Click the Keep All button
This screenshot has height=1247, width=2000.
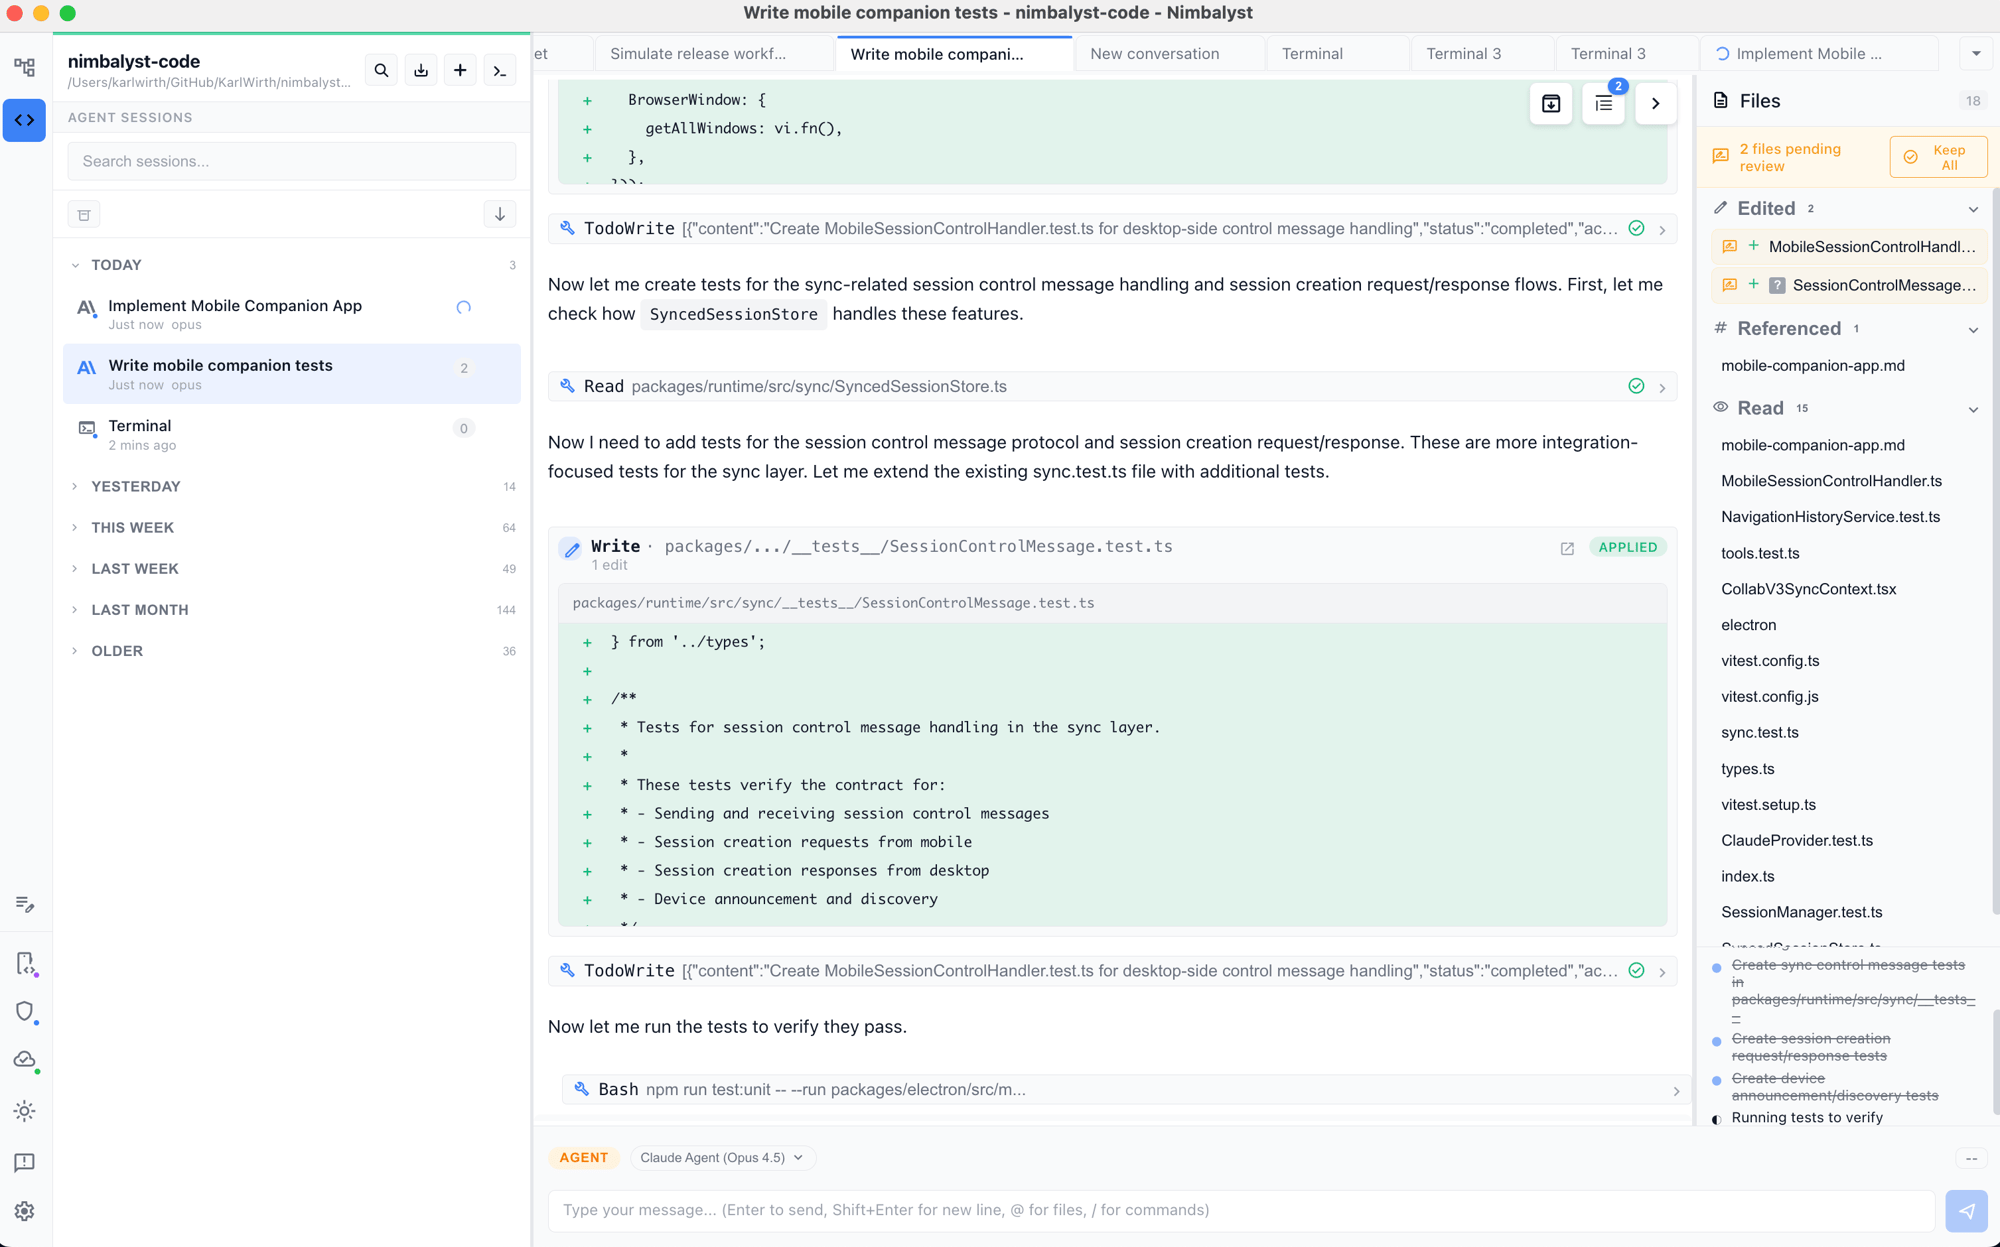click(x=1937, y=157)
